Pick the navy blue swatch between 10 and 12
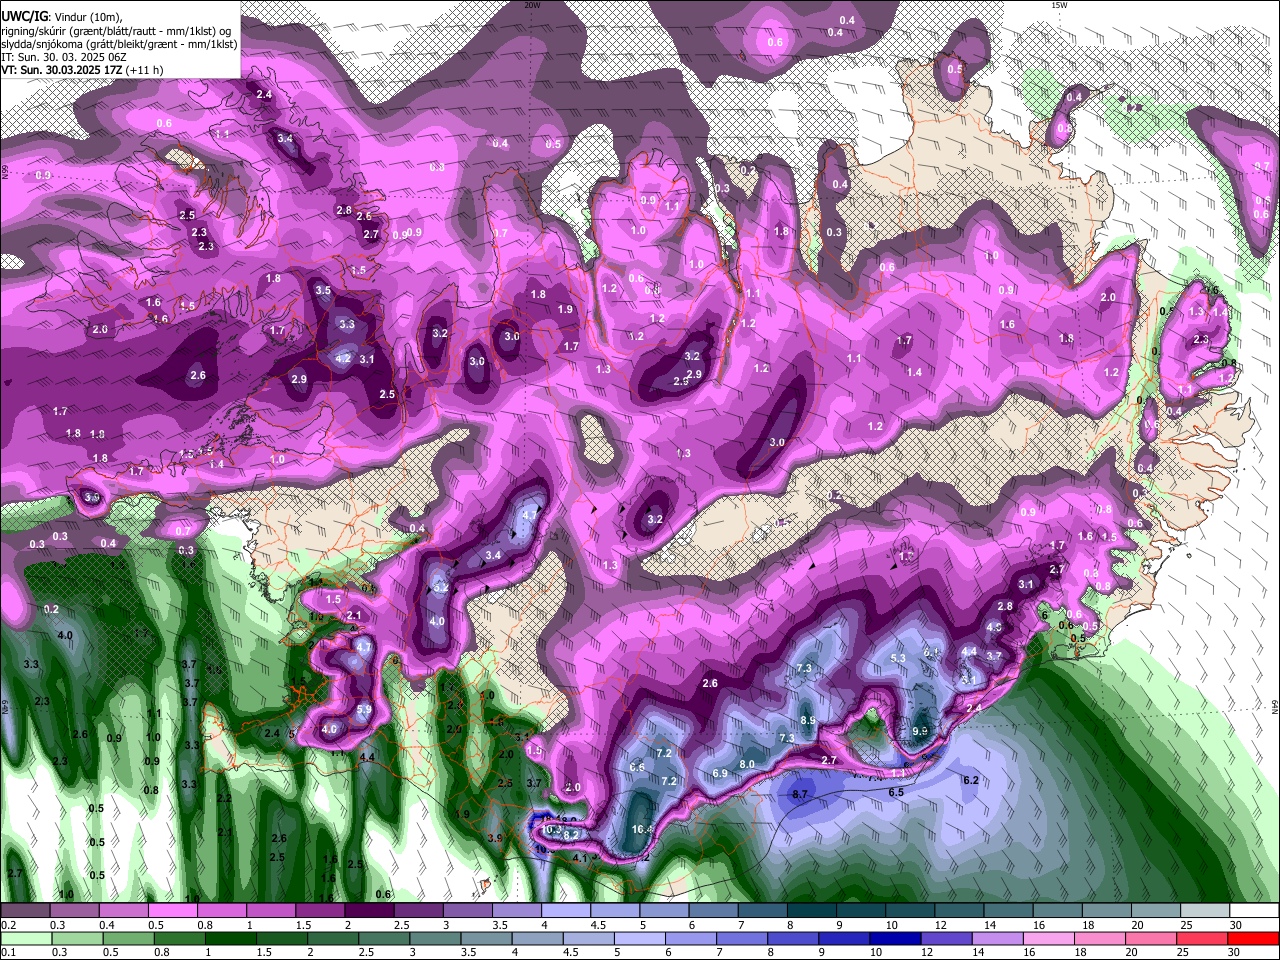This screenshot has width=1280, height=960. [897, 938]
